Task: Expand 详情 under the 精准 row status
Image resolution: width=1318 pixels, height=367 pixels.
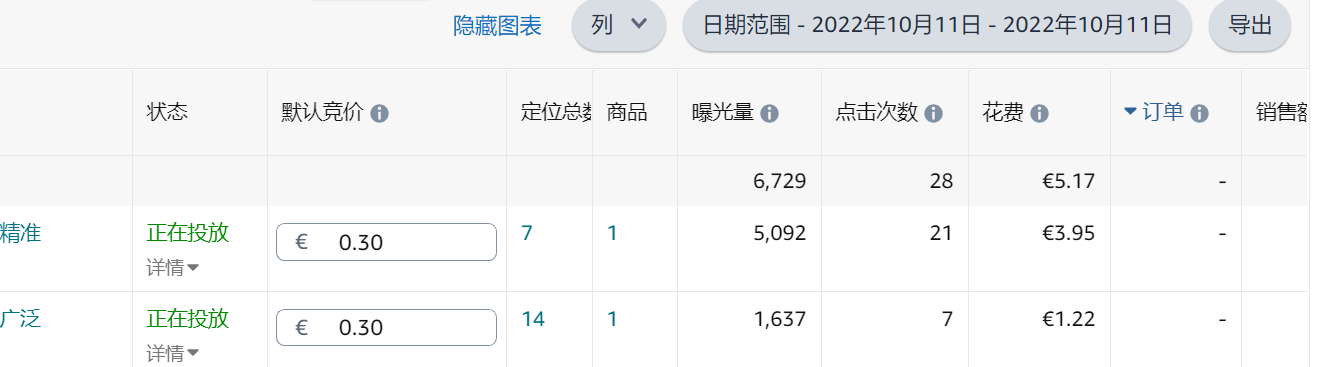Action: point(172,267)
